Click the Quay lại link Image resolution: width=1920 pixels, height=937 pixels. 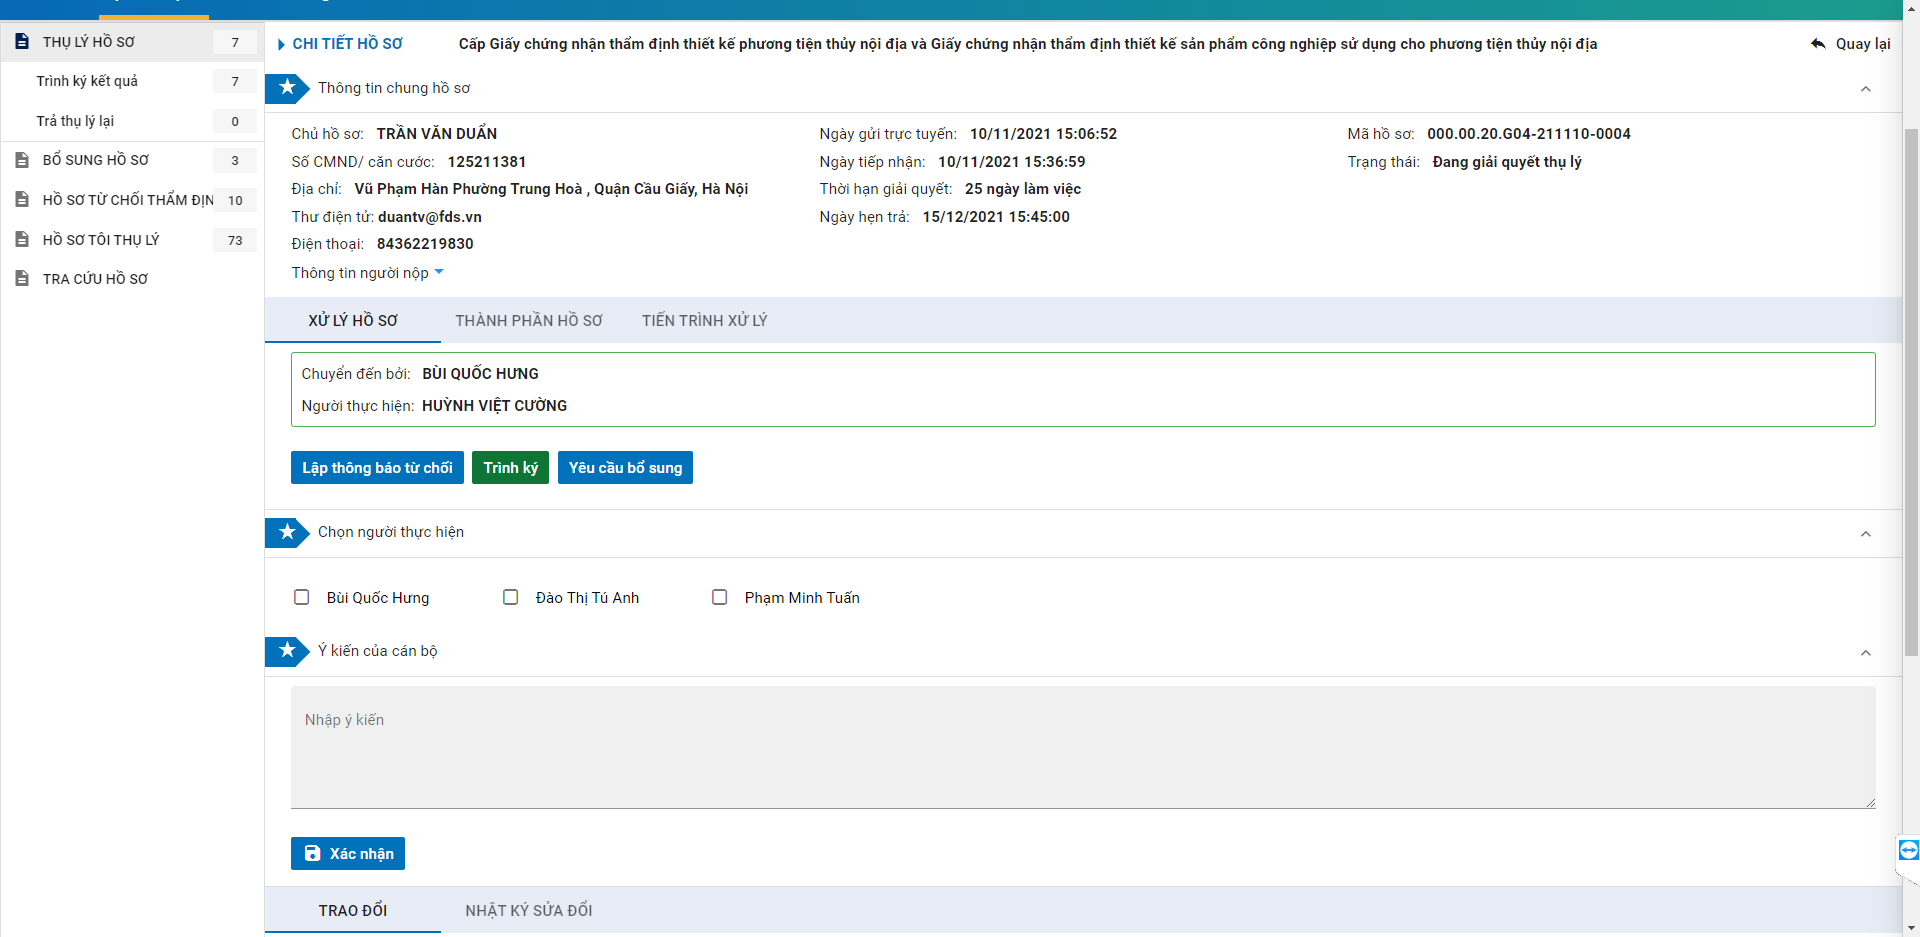[x=1851, y=44]
